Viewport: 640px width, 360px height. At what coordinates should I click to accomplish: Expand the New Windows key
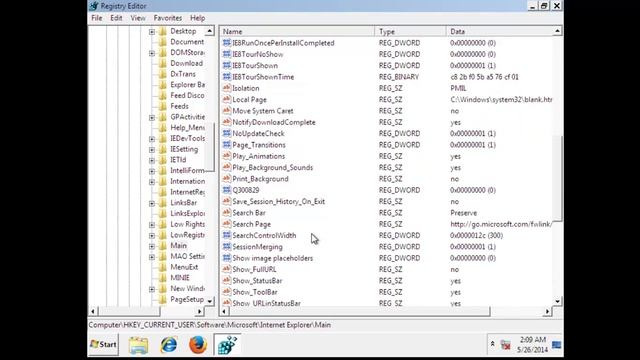152,289
